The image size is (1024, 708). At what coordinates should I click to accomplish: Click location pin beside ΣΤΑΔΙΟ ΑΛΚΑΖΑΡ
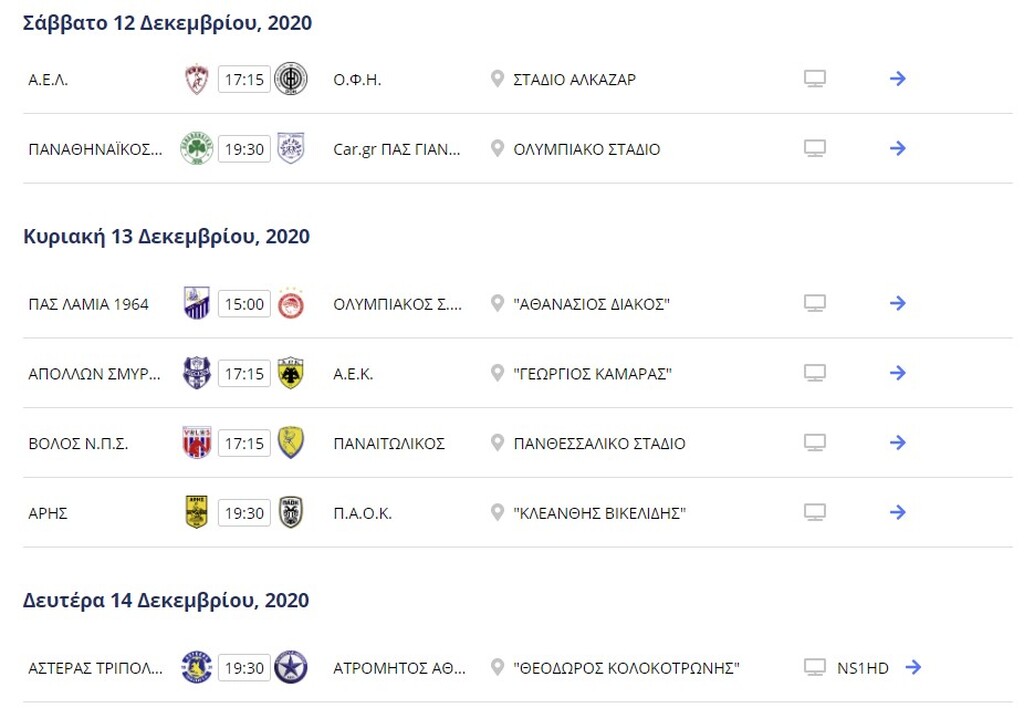pos(497,79)
